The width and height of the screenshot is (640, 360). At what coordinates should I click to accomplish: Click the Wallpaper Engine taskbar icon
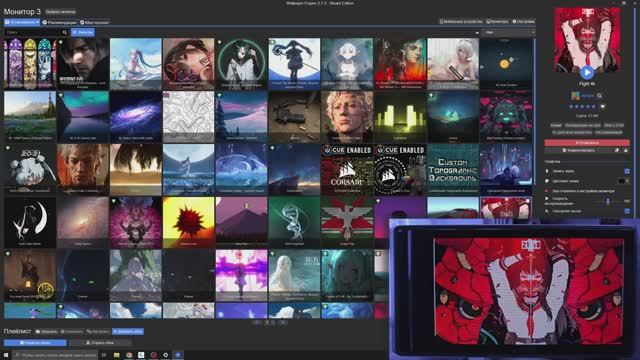[178, 355]
